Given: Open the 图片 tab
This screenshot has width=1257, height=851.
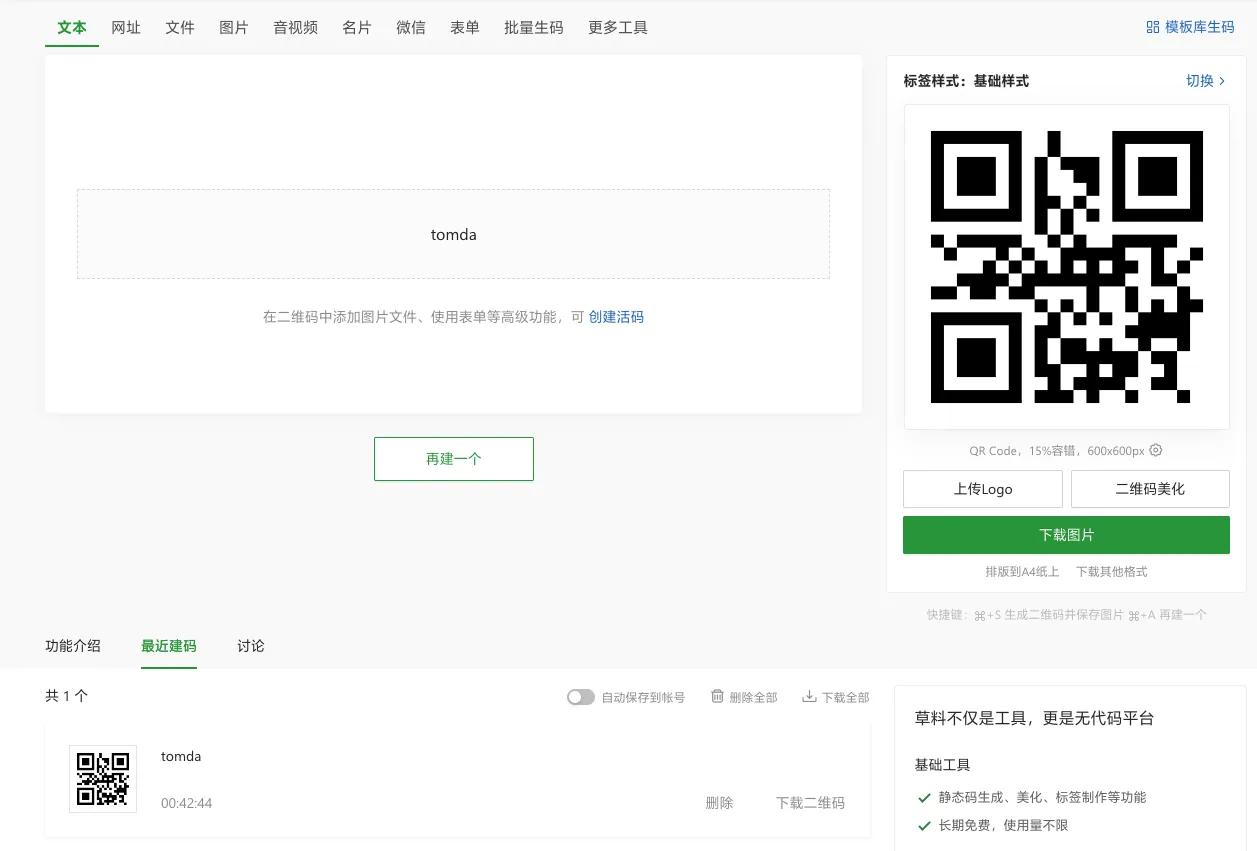Looking at the screenshot, I should (x=234, y=27).
